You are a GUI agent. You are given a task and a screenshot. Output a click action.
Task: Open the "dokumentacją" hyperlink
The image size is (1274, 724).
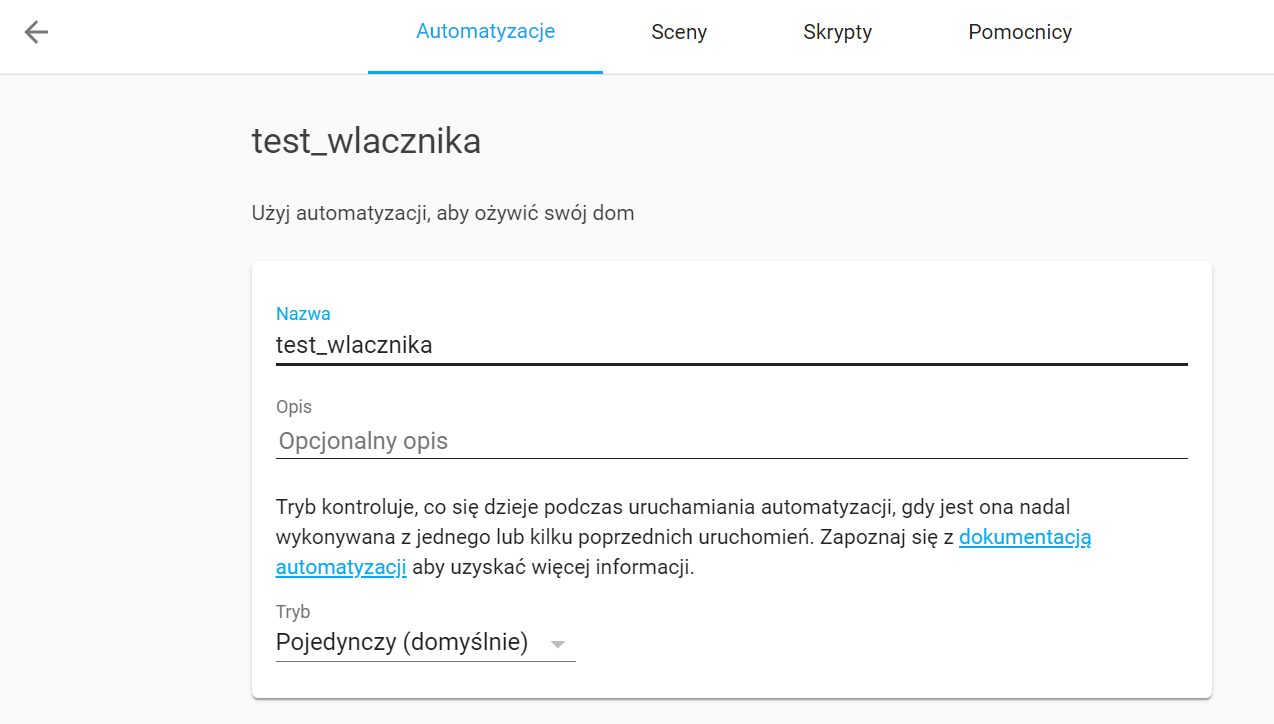click(x=1024, y=537)
